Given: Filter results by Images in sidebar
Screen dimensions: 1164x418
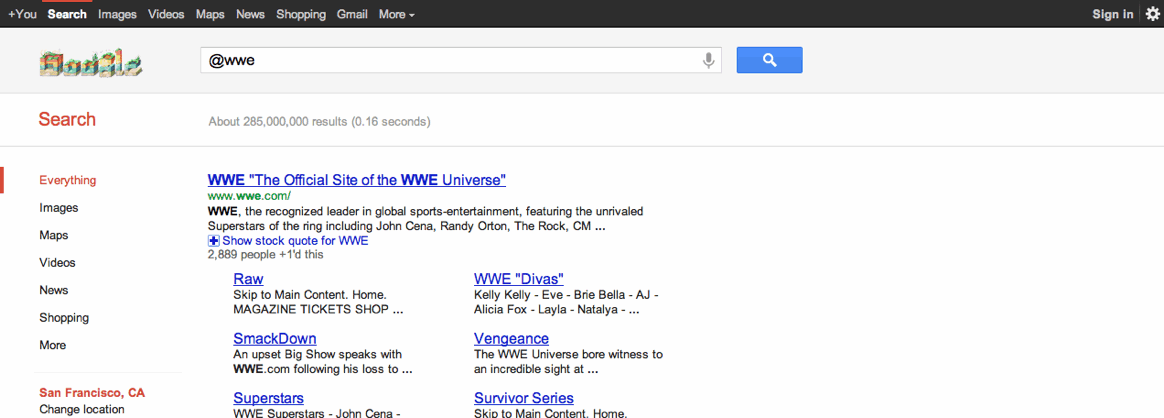Looking at the screenshot, I should click(59, 208).
